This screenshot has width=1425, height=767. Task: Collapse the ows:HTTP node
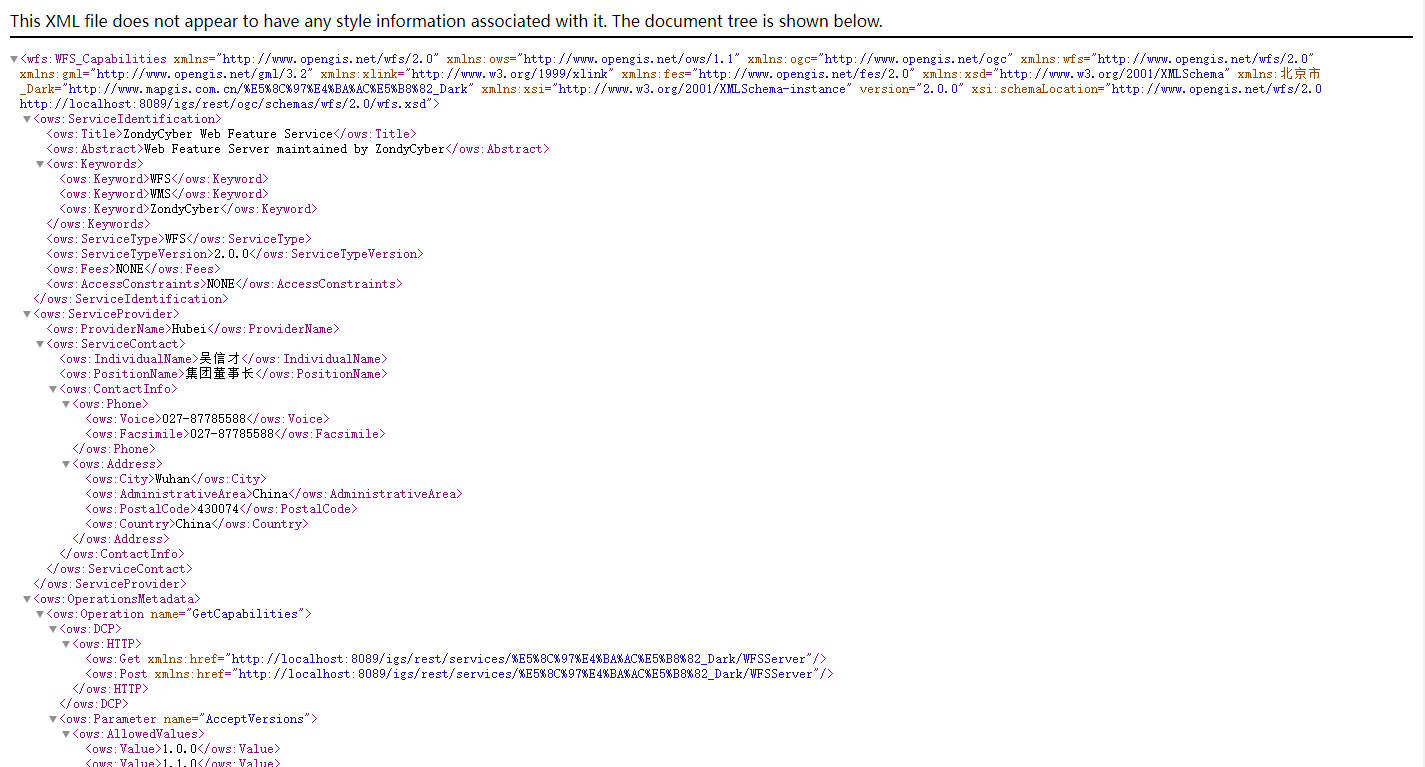66,644
